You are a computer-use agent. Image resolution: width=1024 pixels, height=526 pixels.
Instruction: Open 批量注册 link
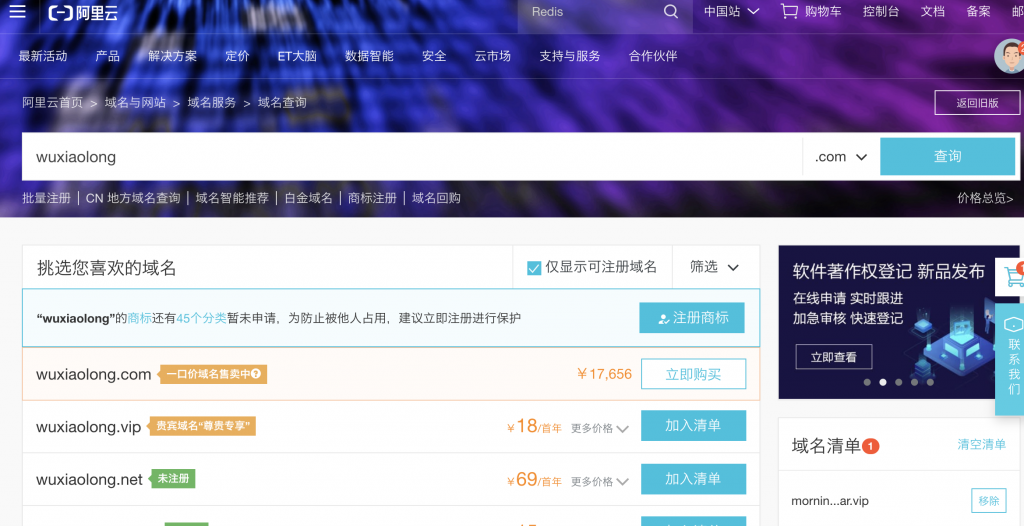point(46,198)
